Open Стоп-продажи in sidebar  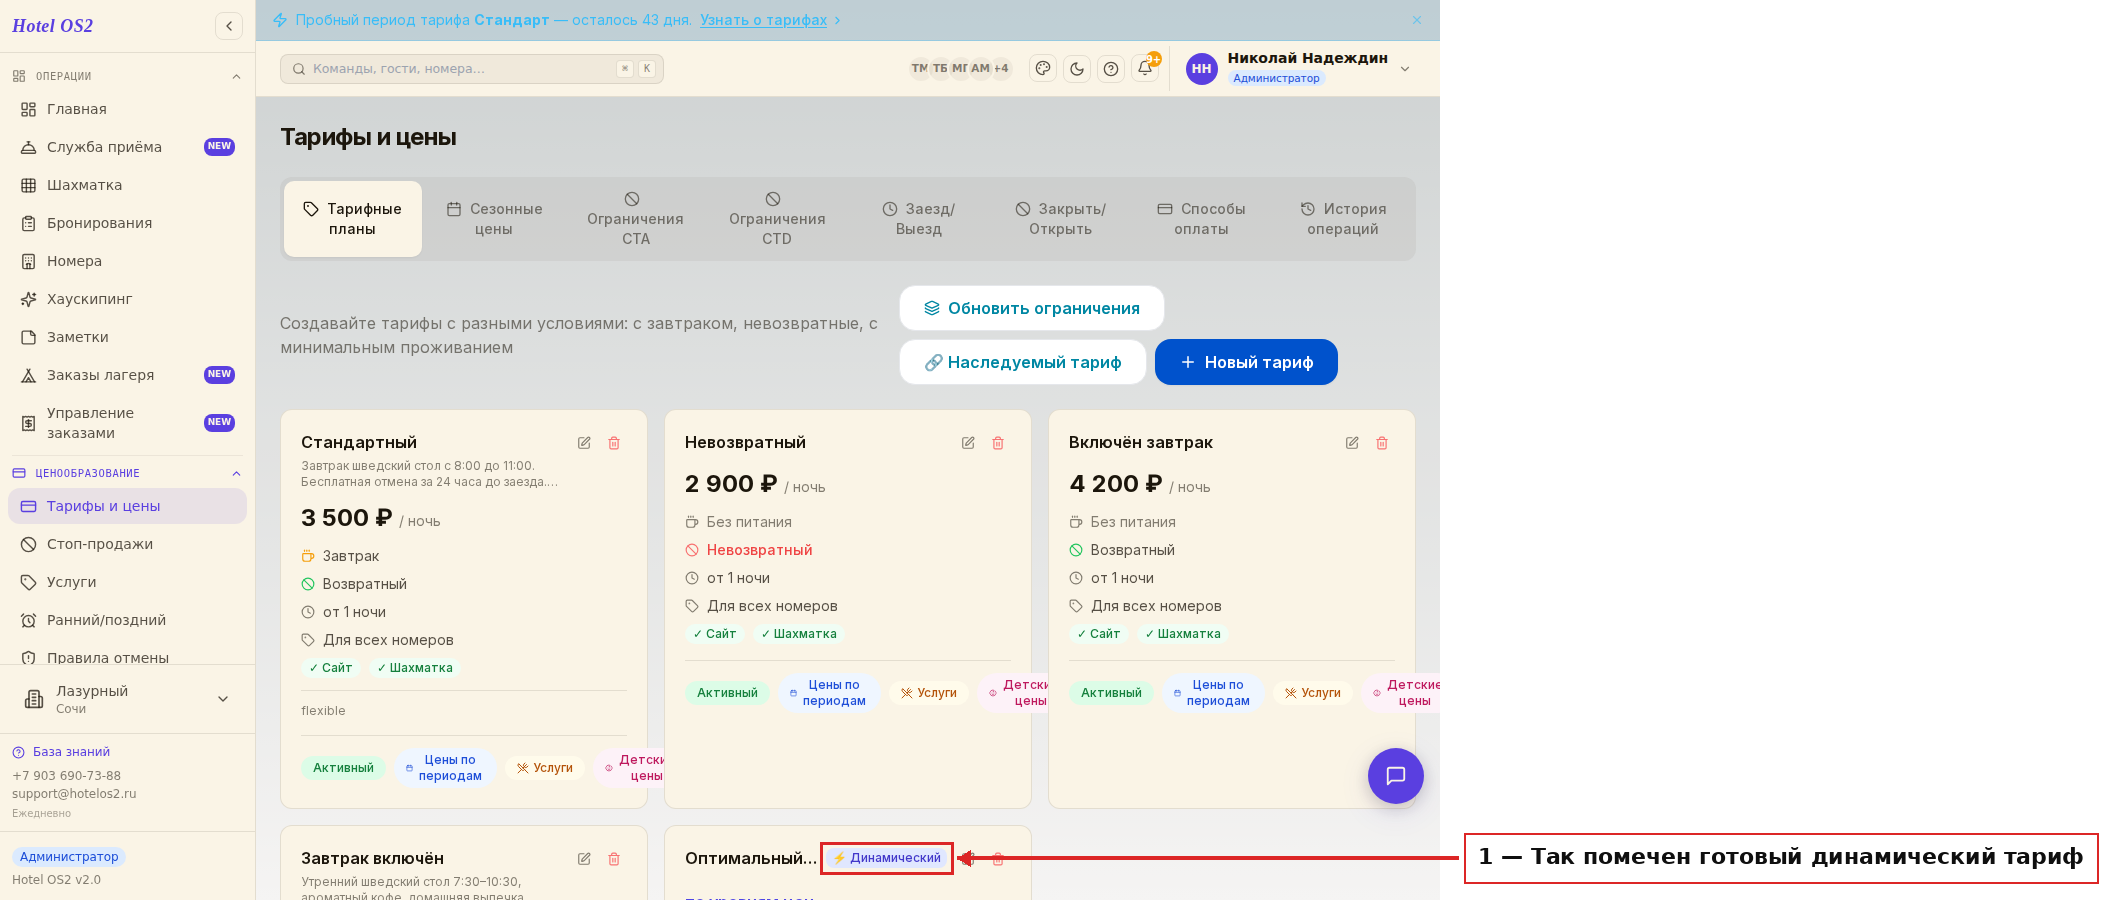(x=127, y=544)
